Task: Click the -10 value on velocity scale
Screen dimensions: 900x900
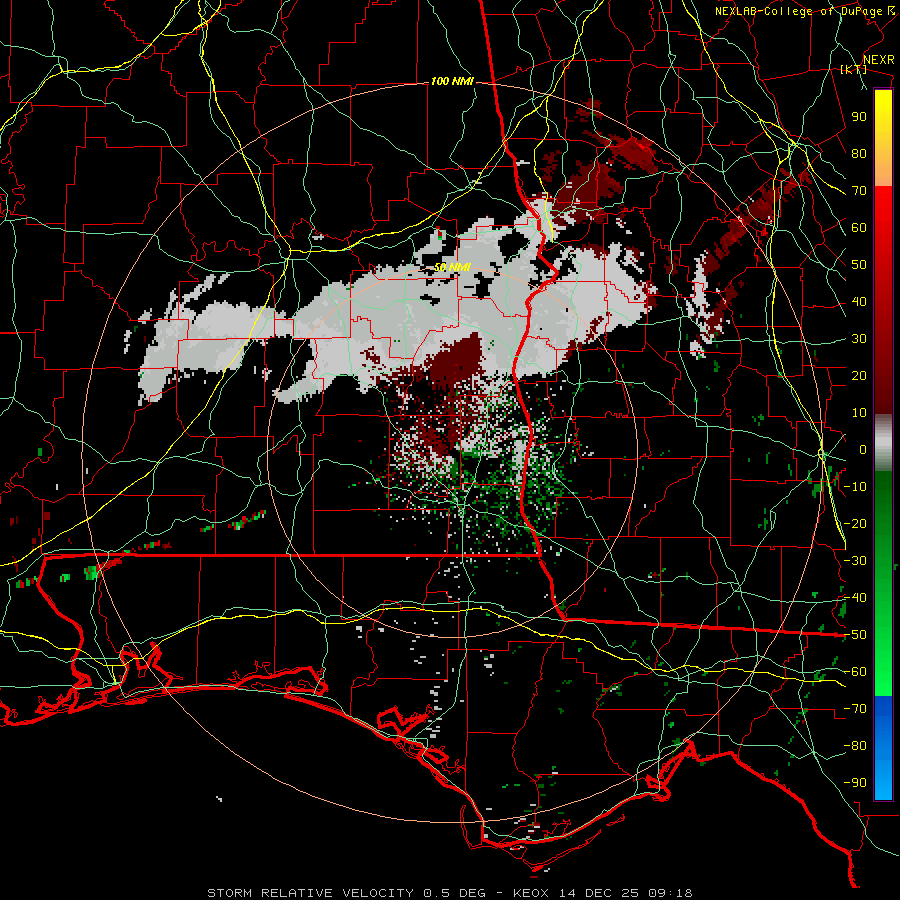Action: pyautogui.click(x=855, y=487)
